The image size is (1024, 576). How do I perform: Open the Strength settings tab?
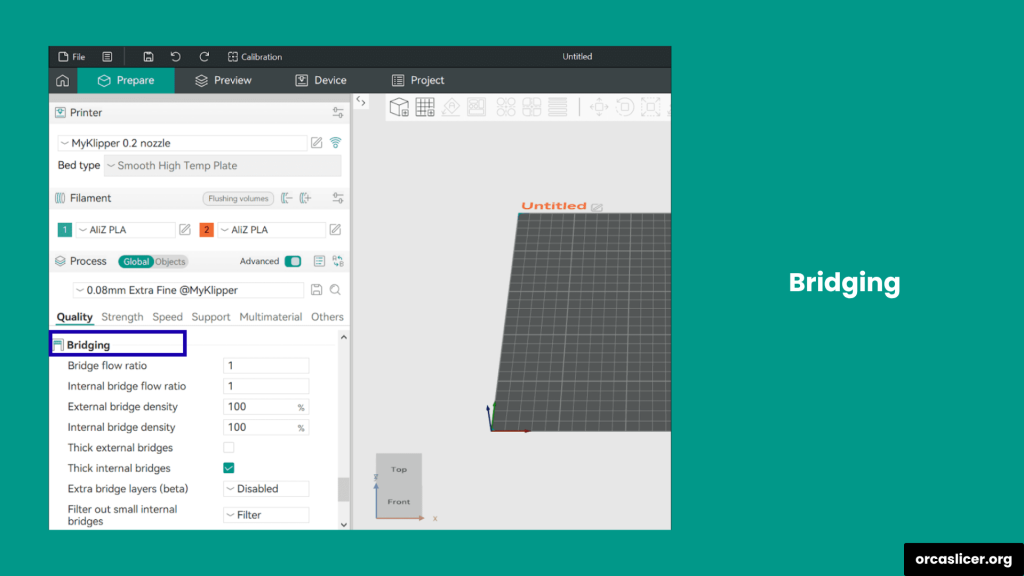(122, 317)
